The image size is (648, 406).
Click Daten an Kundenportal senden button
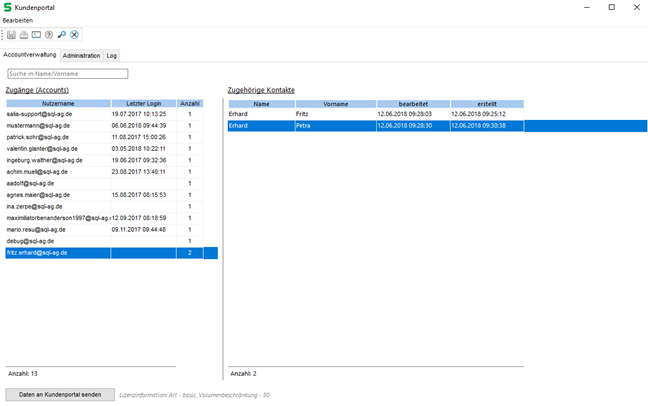pyautogui.click(x=60, y=395)
